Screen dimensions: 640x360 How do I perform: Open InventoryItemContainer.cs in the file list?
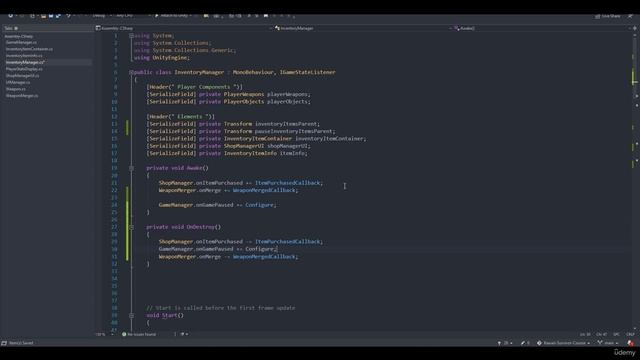(29, 49)
